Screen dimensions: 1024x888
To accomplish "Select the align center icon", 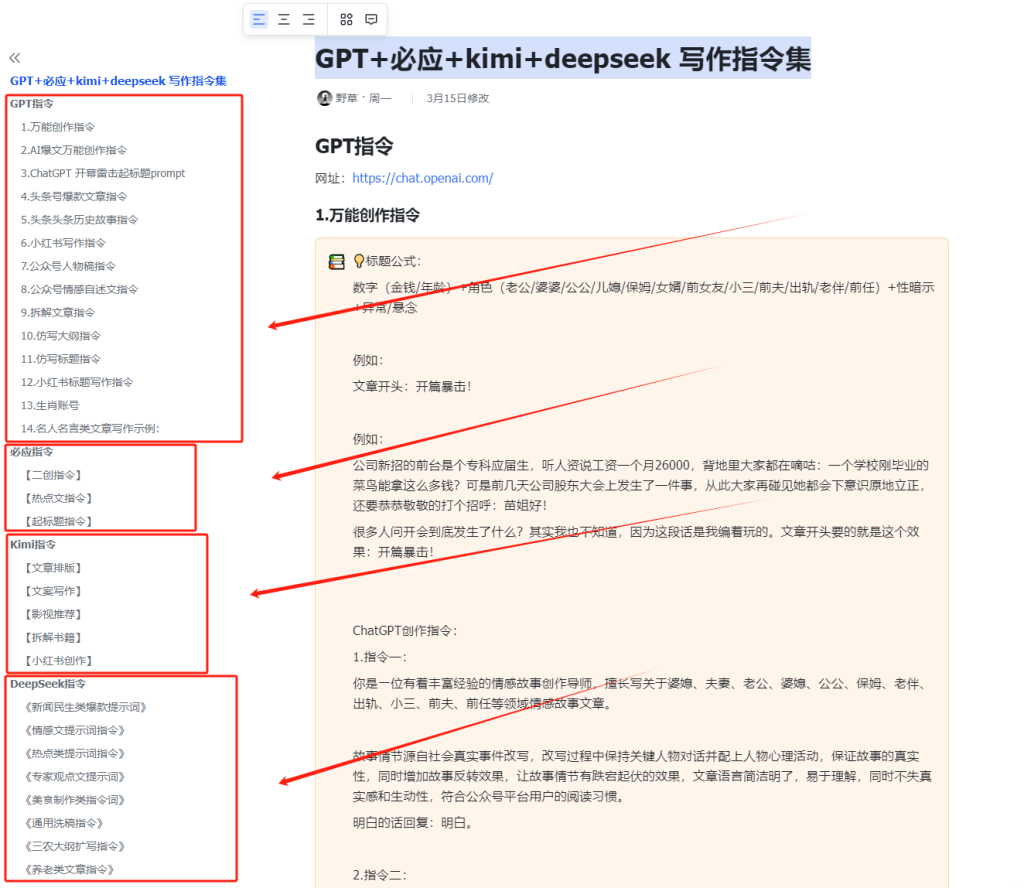I will (x=284, y=19).
